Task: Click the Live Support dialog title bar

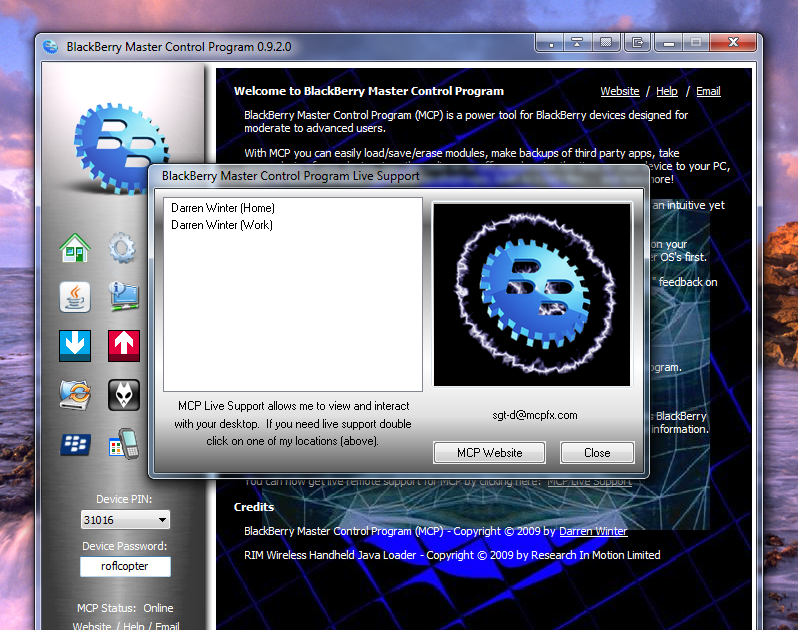Action: click(x=398, y=176)
